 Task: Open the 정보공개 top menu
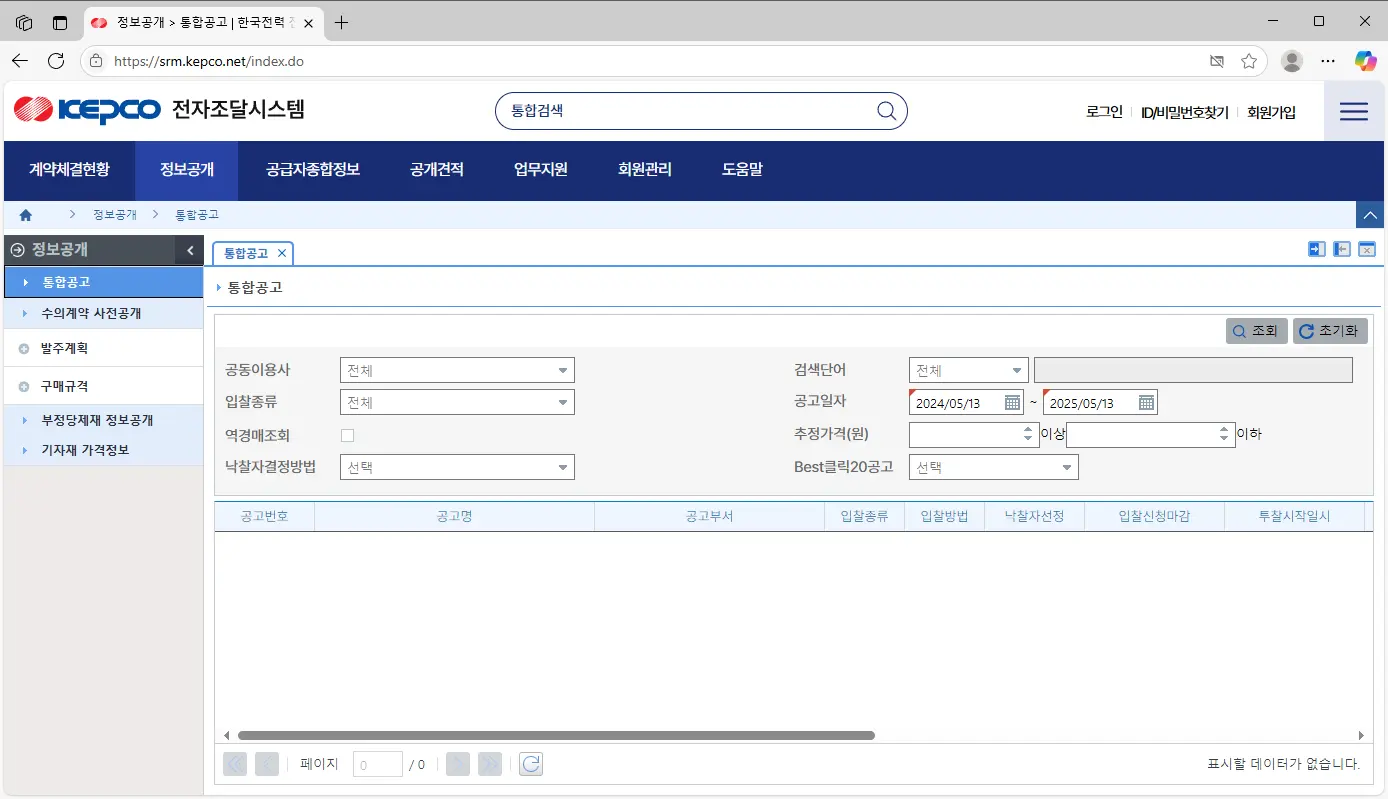tap(187, 170)
